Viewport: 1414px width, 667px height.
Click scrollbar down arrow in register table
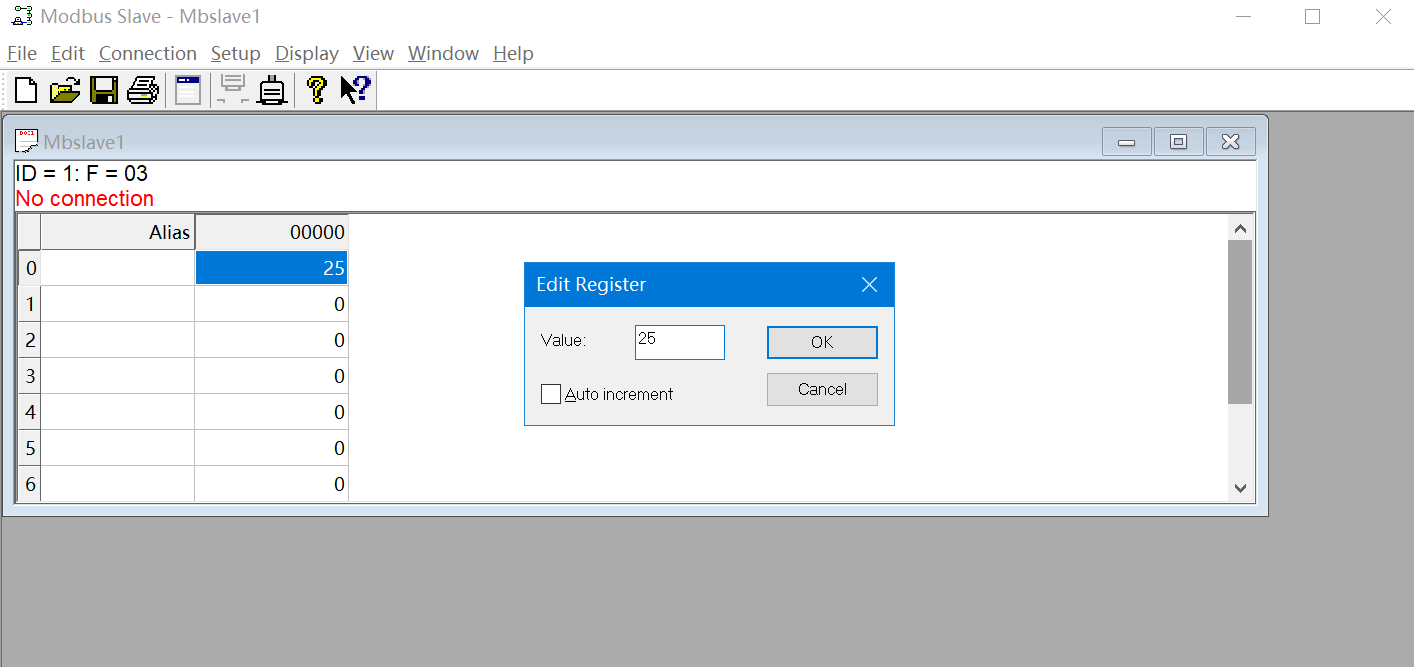[1240, 488]
